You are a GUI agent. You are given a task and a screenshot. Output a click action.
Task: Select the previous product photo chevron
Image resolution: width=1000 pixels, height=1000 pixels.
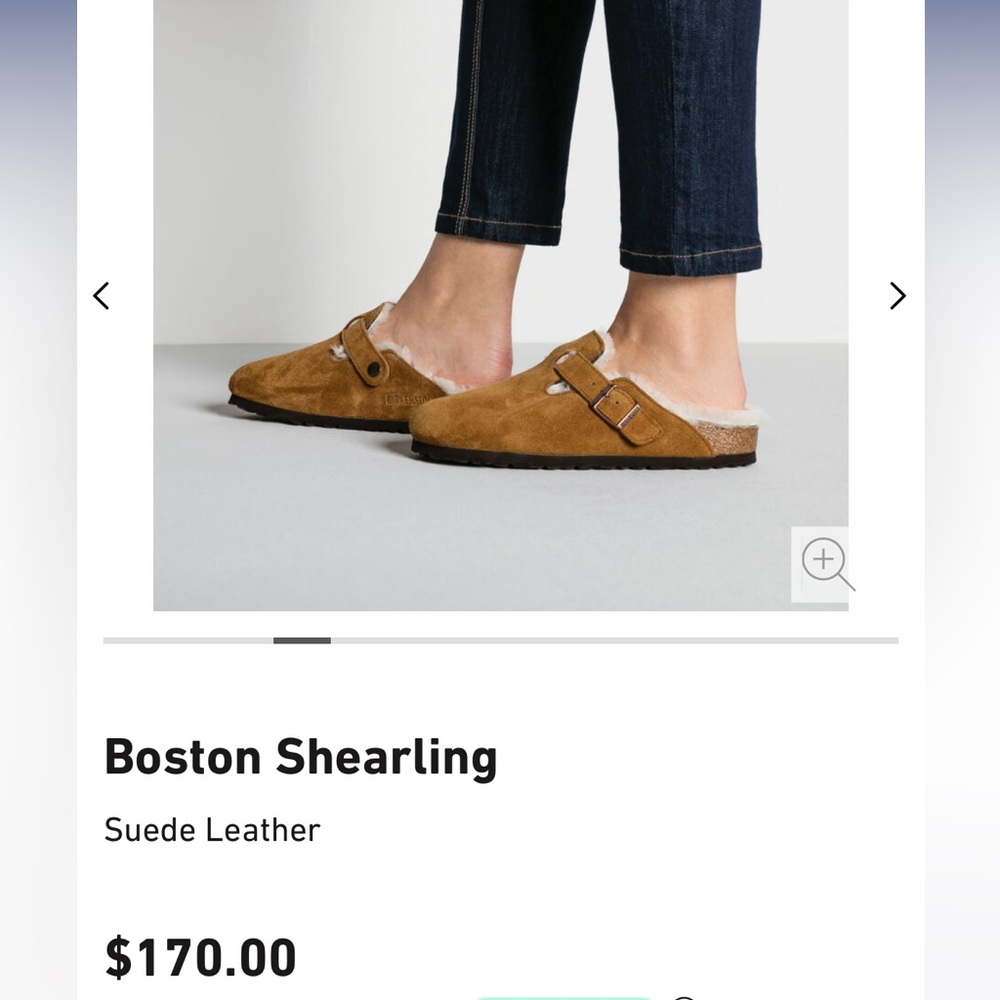click(x=101, y=296)
